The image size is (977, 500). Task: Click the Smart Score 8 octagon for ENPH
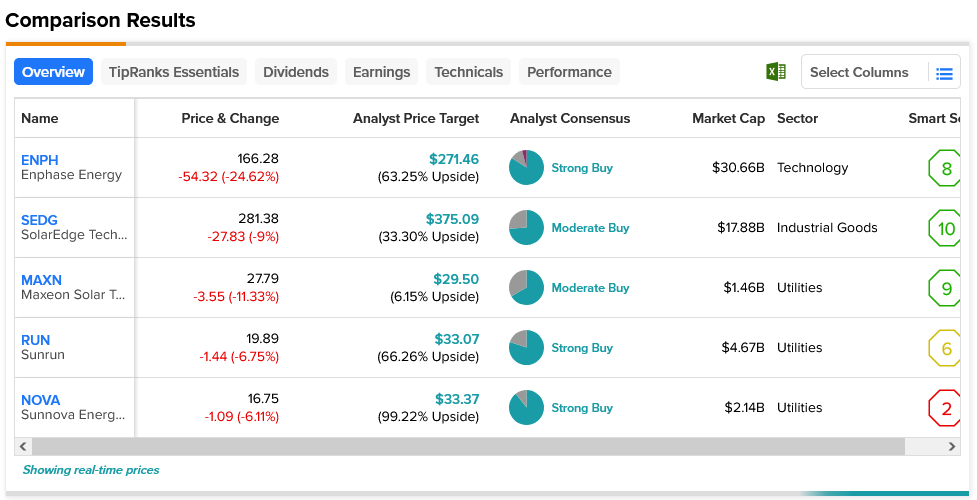pyautogui.click(x=946, y=168)
